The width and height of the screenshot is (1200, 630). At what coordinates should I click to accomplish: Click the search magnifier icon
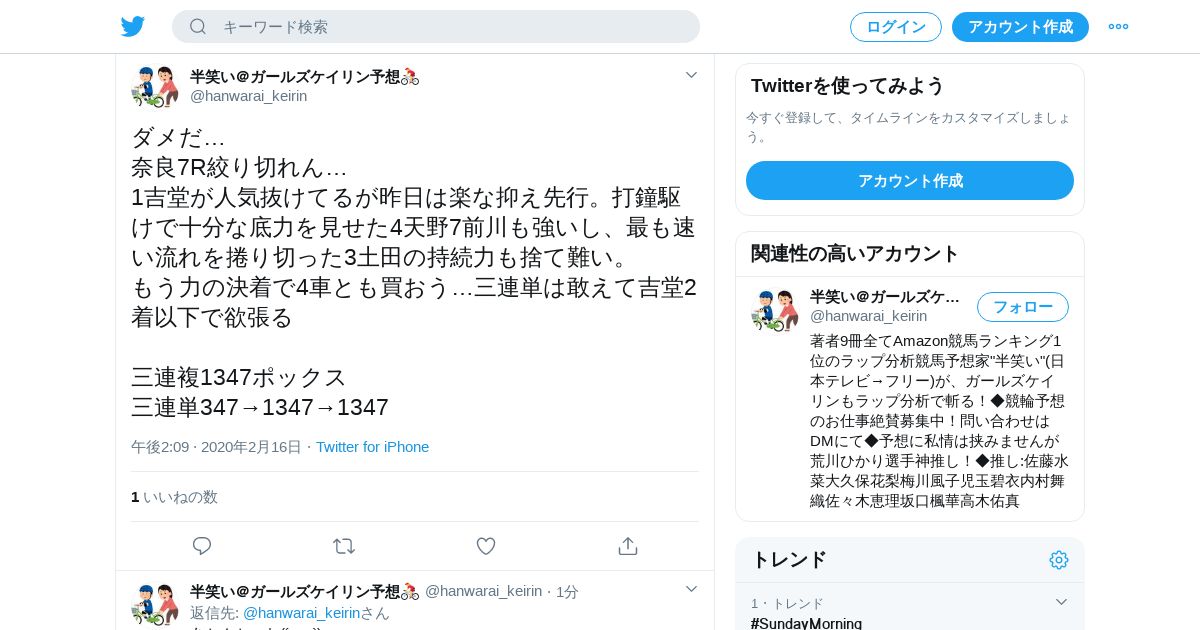(198, 27)
